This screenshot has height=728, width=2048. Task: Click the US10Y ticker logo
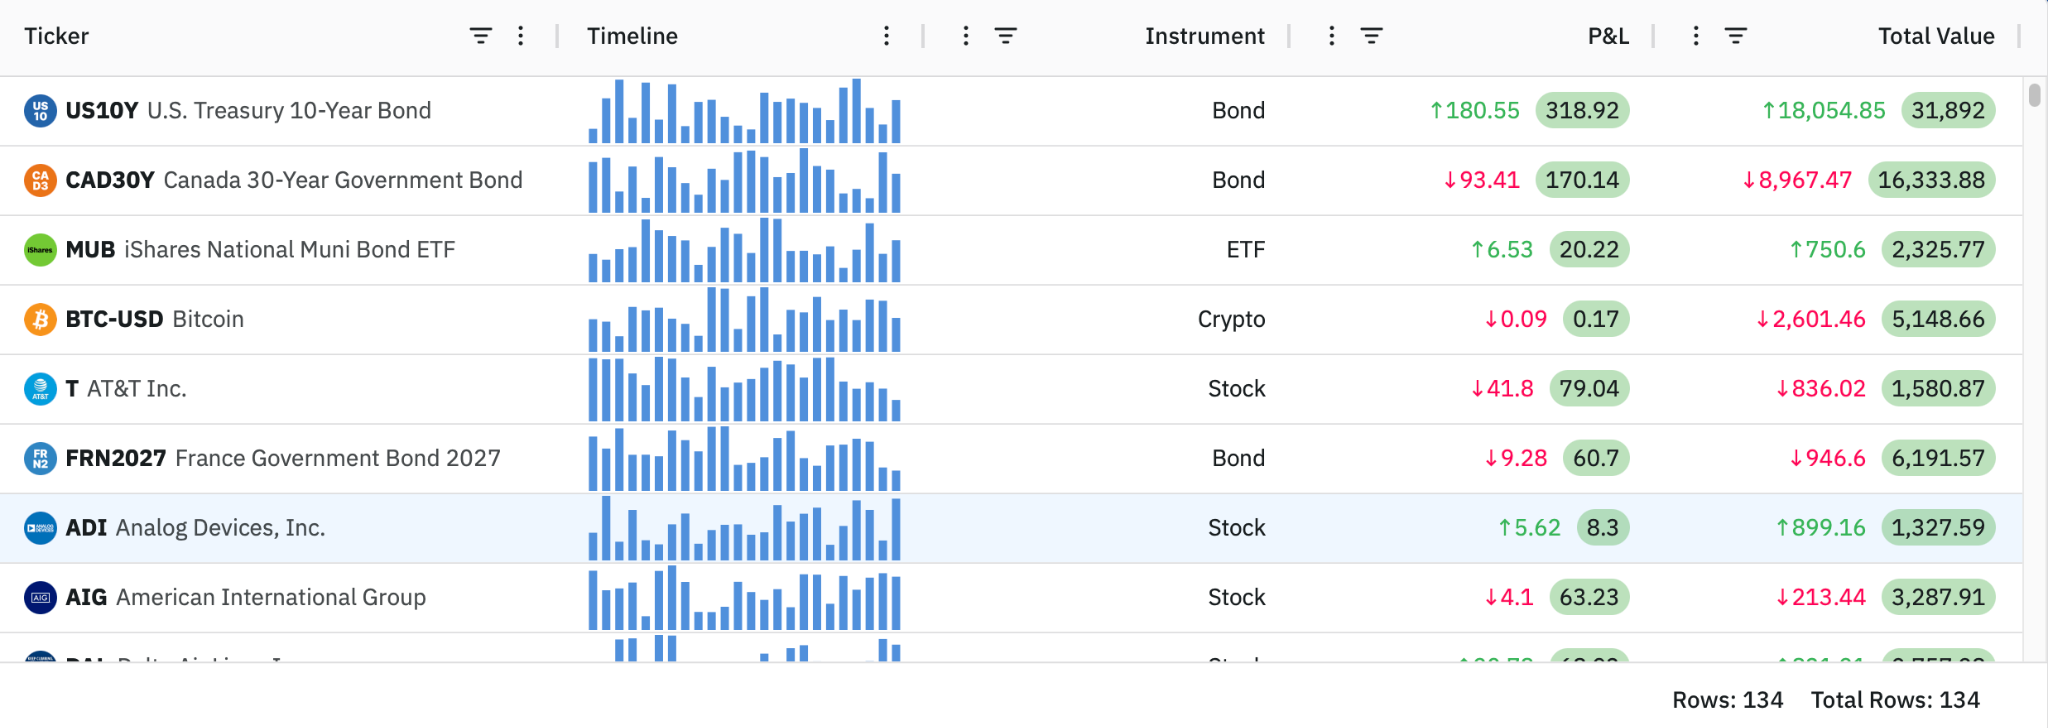click(40, 111)
